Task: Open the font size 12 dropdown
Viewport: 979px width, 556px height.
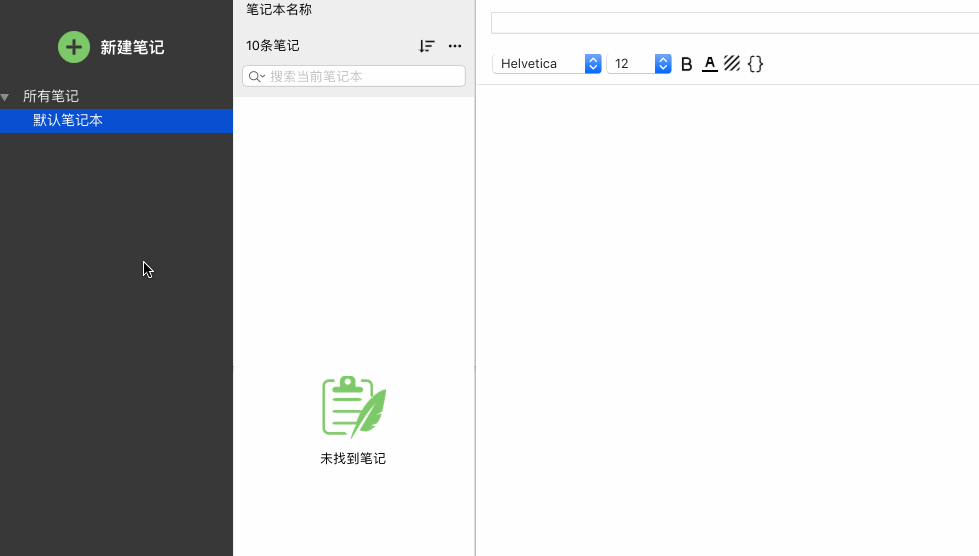Action: pos(639,64)
